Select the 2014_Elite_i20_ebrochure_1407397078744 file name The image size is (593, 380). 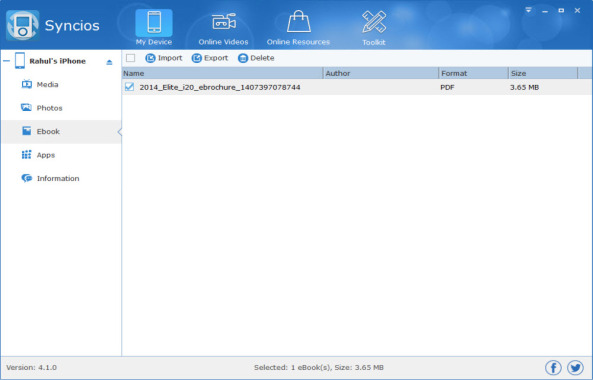tap(220, 87)
